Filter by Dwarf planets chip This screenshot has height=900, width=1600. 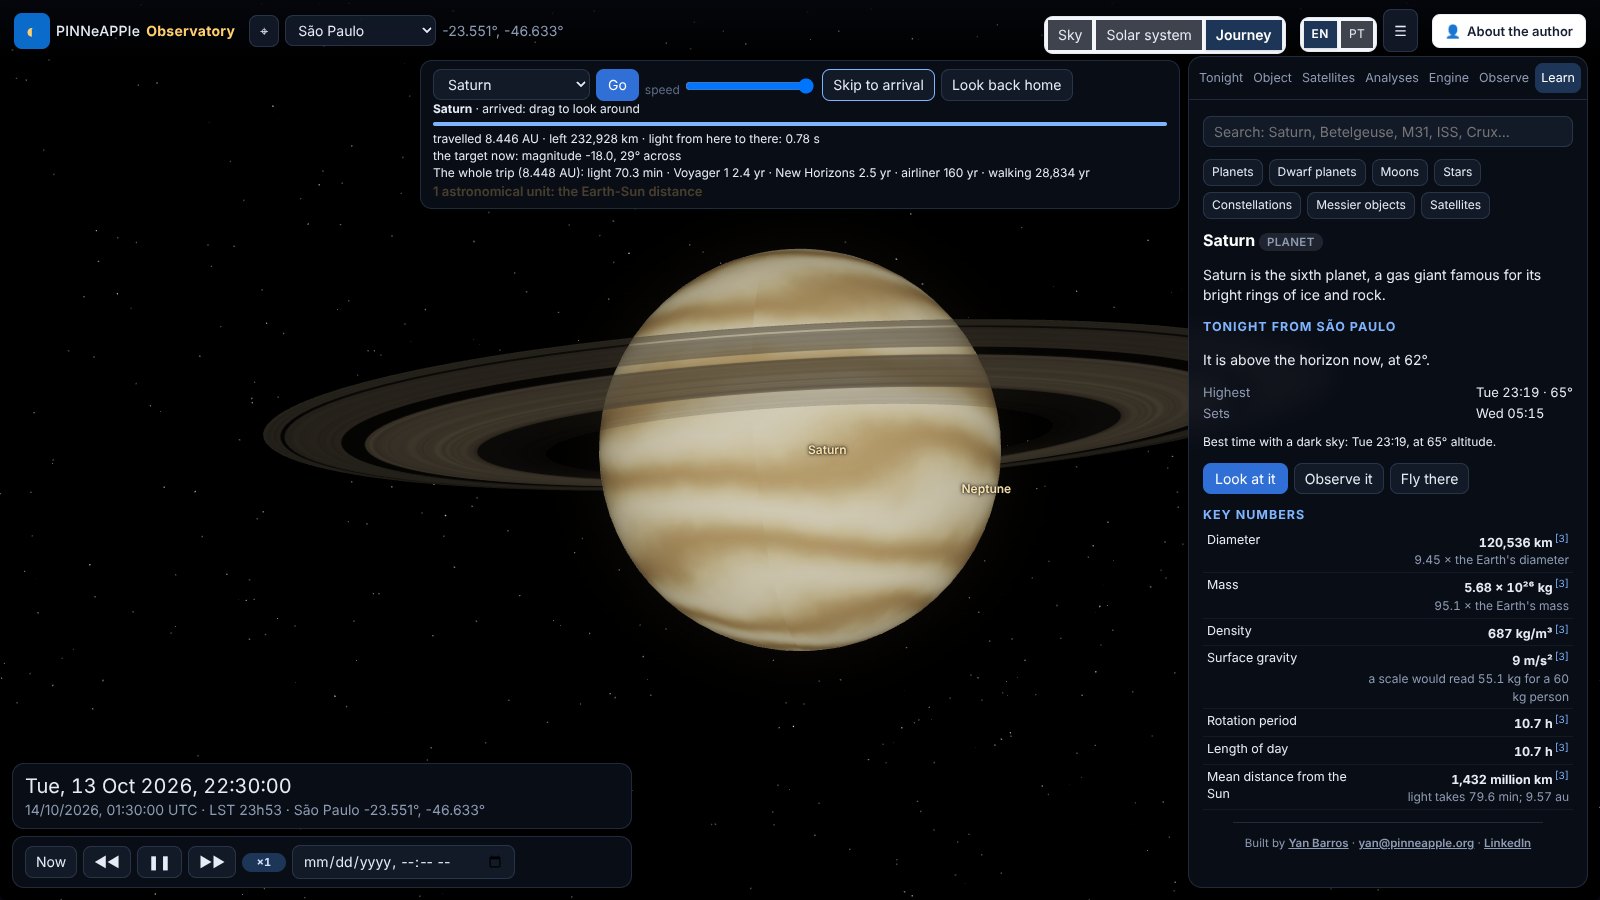point(1316,172)
